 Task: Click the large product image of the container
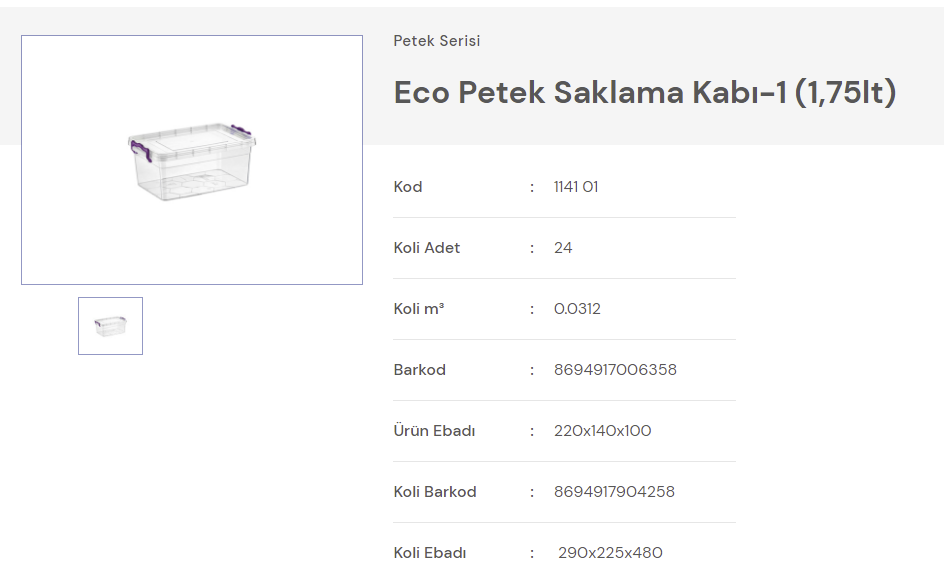[191, 160]
